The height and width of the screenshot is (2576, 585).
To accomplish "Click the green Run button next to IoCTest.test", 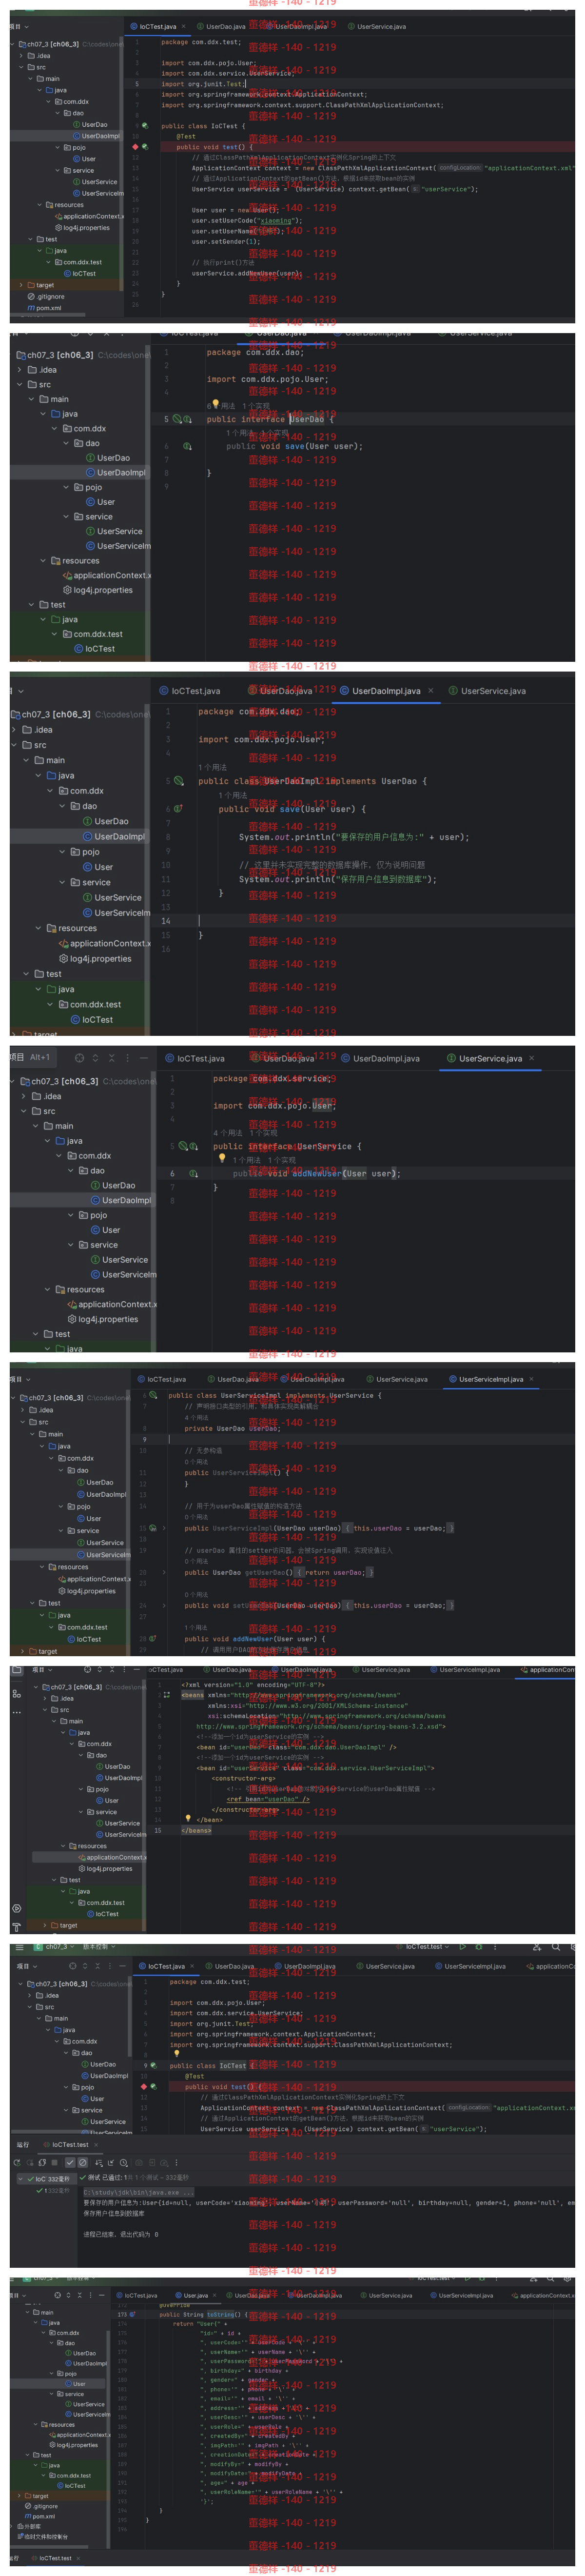I will (462, 1946).
